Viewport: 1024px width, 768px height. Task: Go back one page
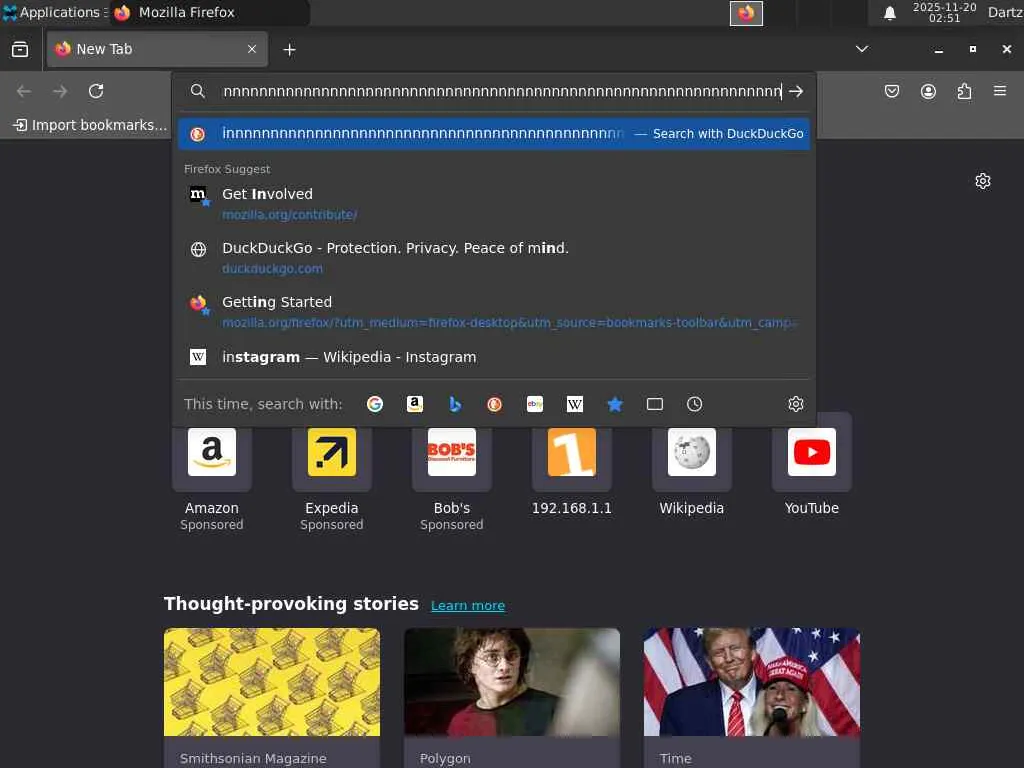[24, 91]
